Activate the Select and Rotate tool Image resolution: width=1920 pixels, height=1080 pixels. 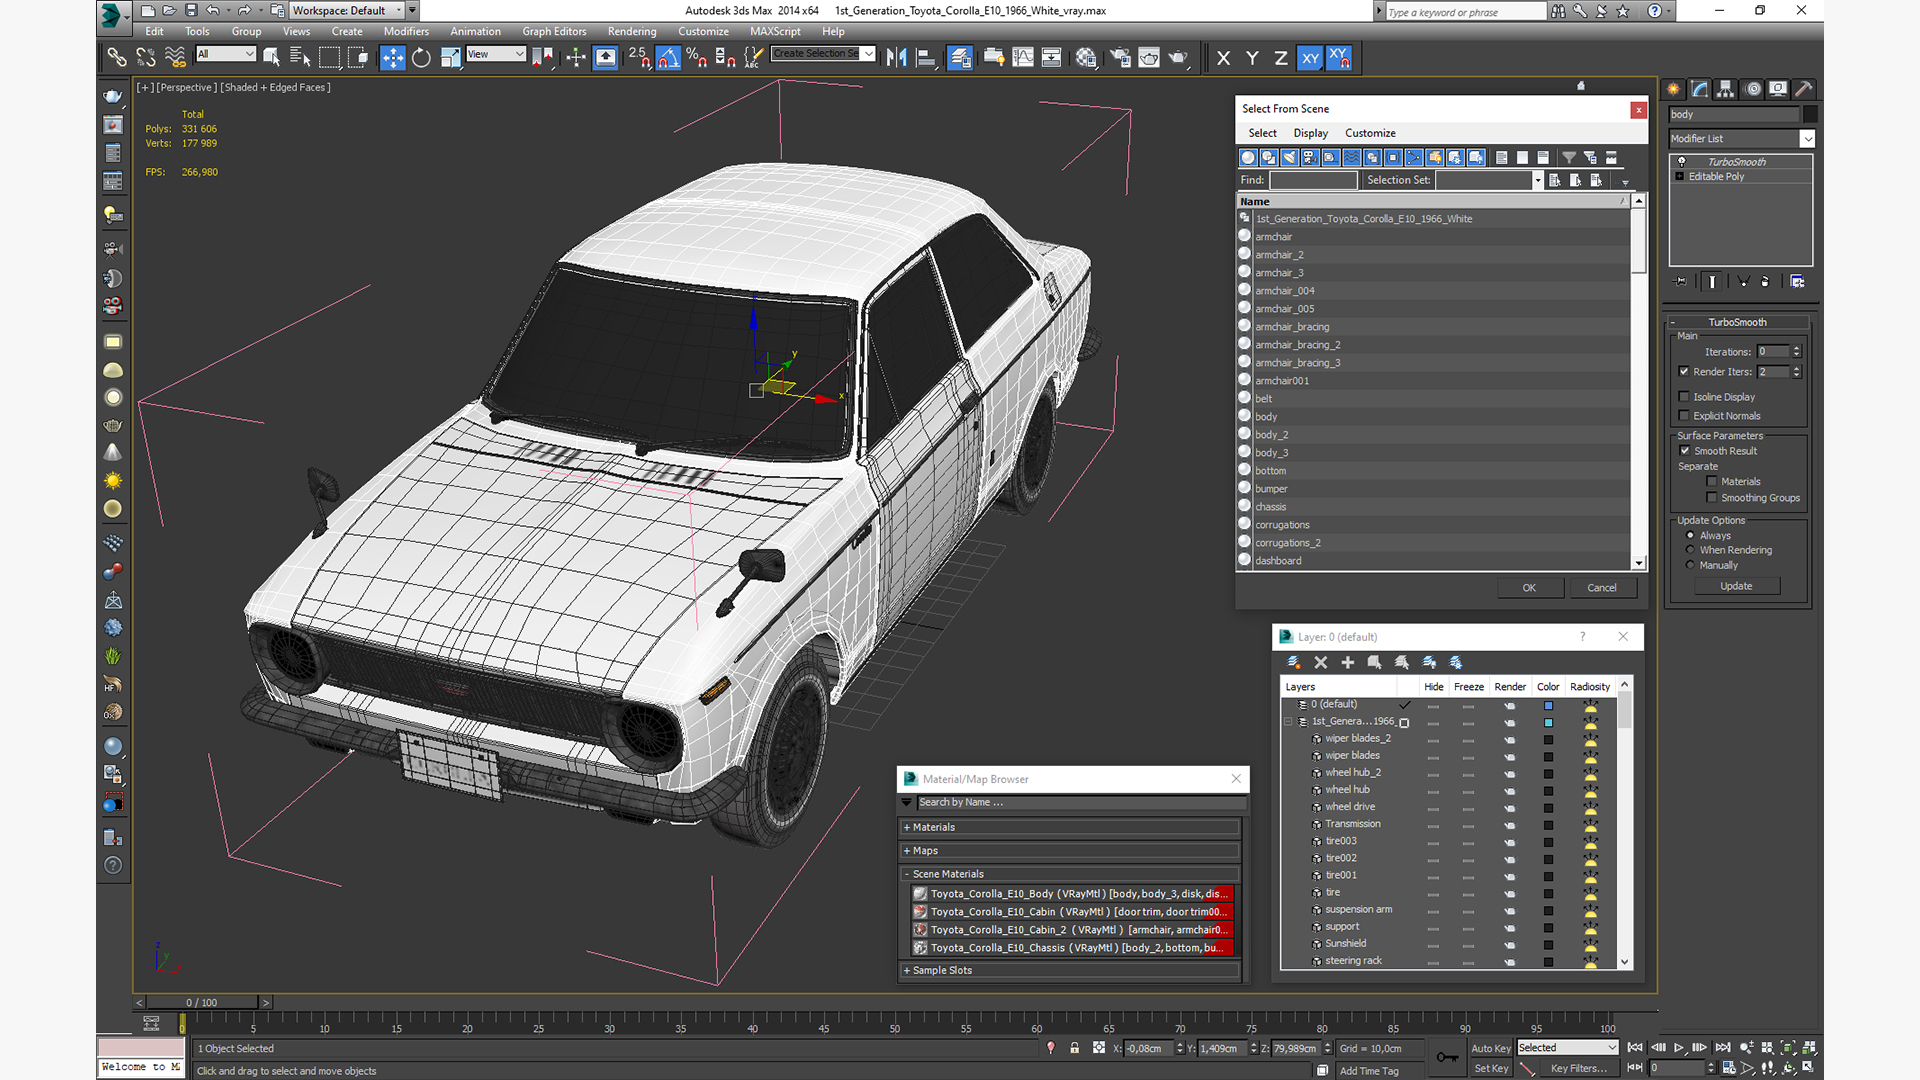click(x=421, y=58)
